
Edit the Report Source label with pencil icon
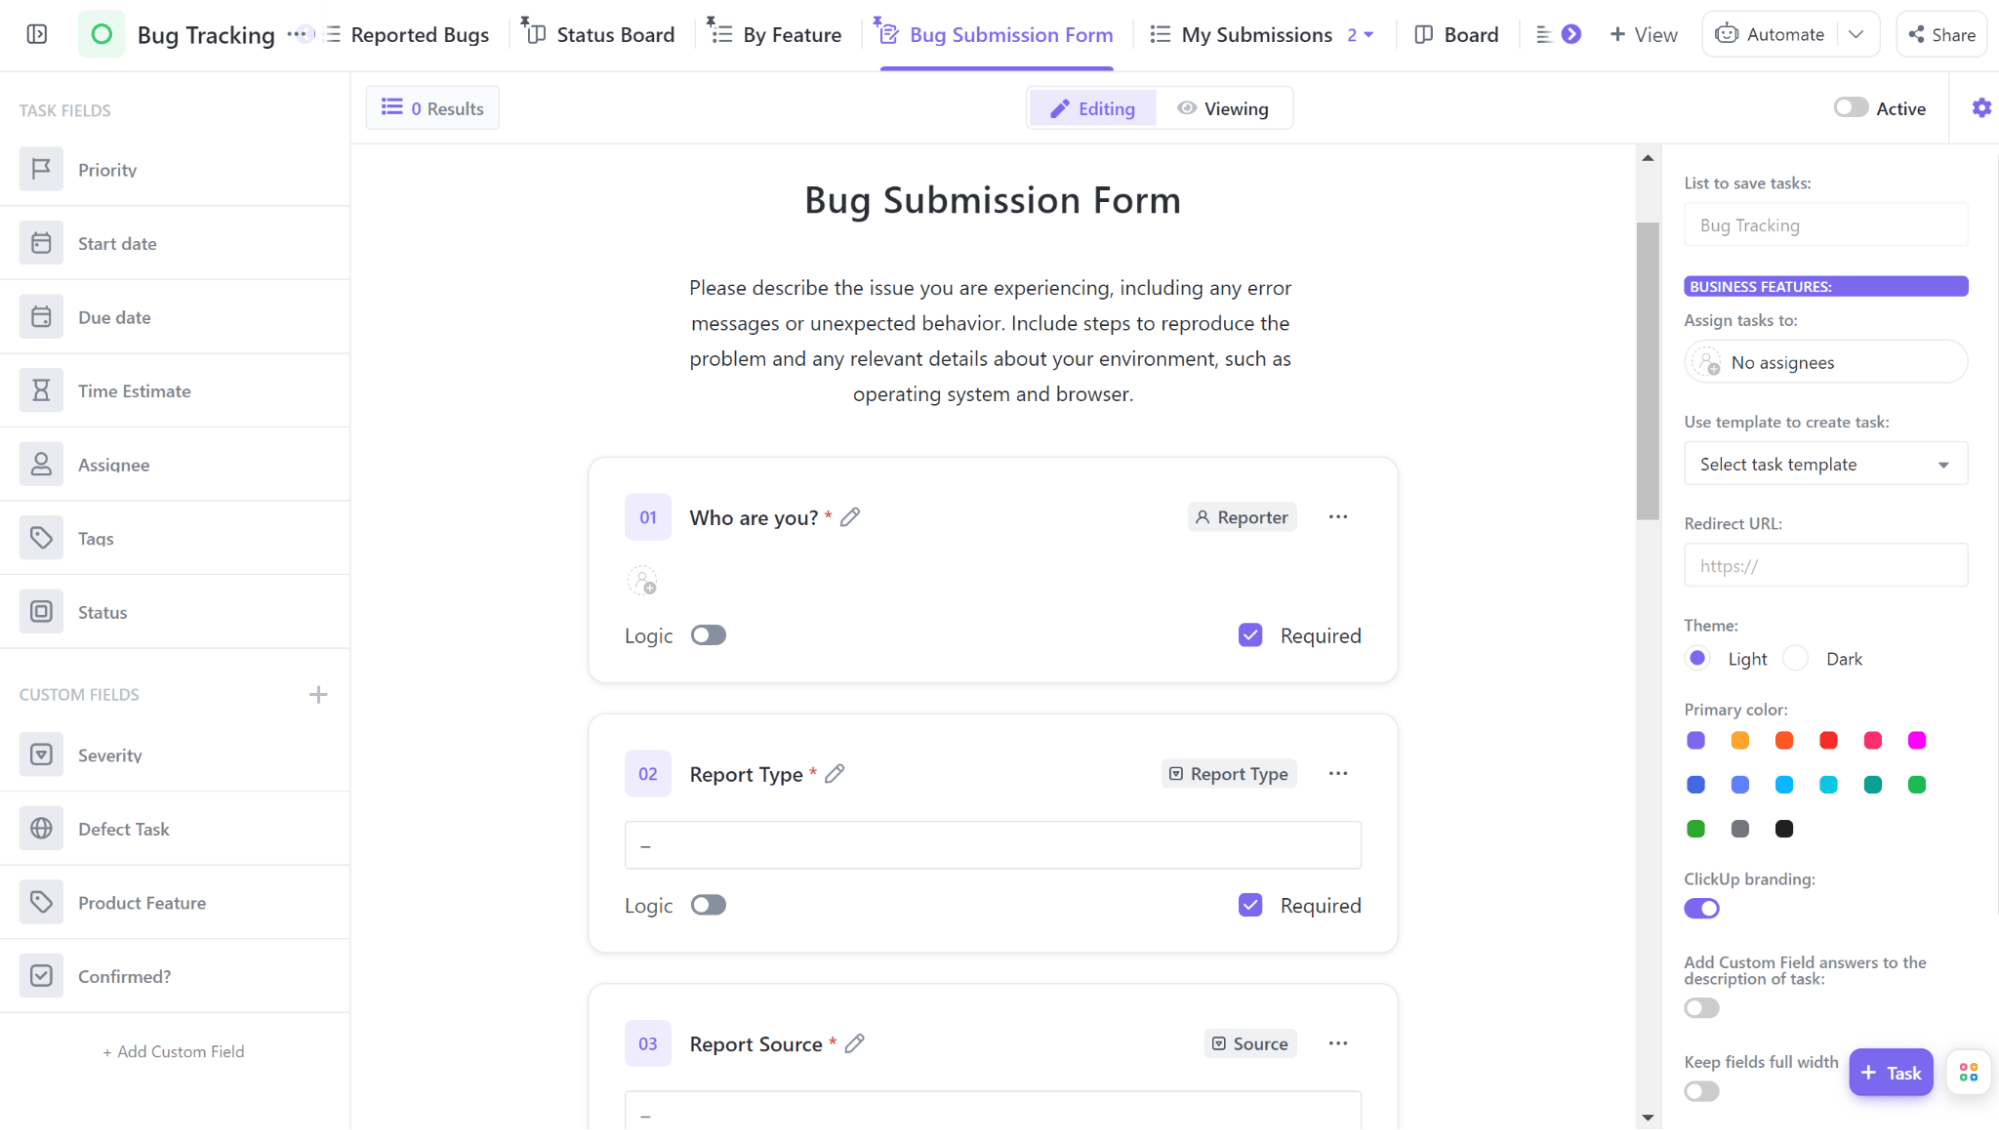[x=854, y=1043]
